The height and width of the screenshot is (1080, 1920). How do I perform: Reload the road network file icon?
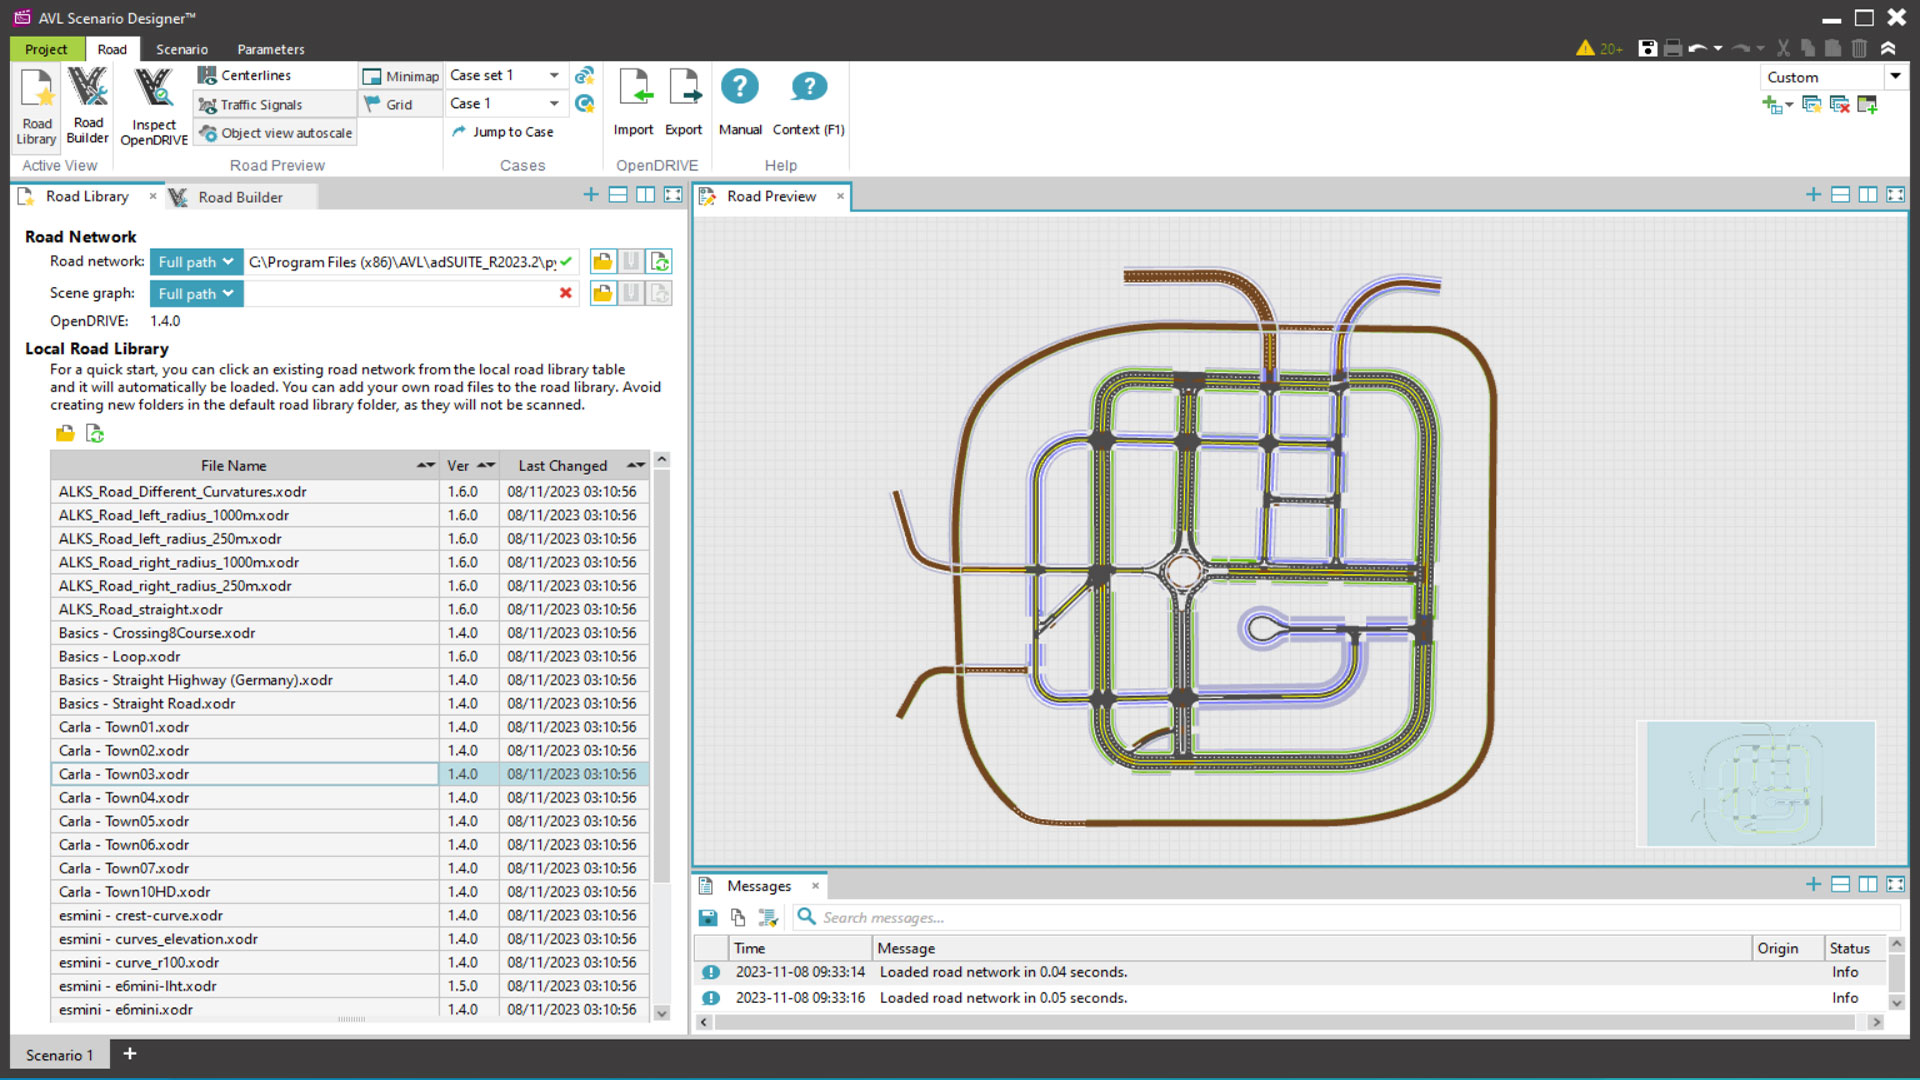[x=660, y=262]
